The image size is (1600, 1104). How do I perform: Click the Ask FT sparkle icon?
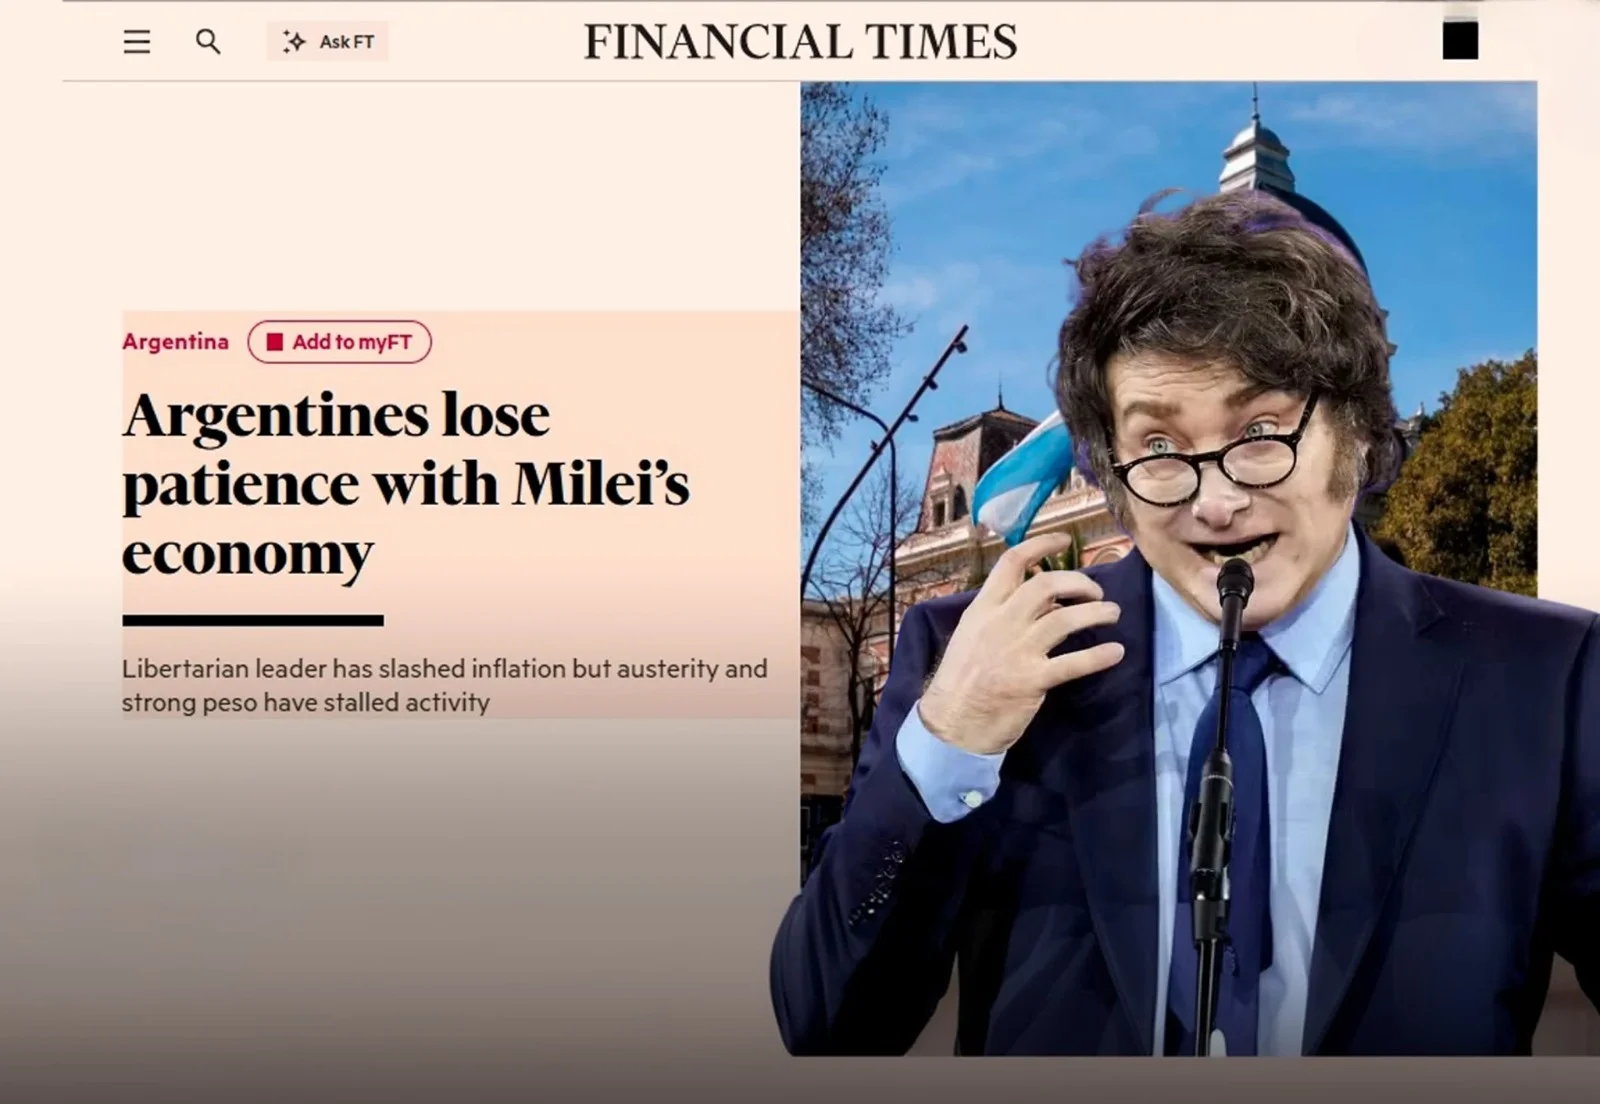point(294,41)
